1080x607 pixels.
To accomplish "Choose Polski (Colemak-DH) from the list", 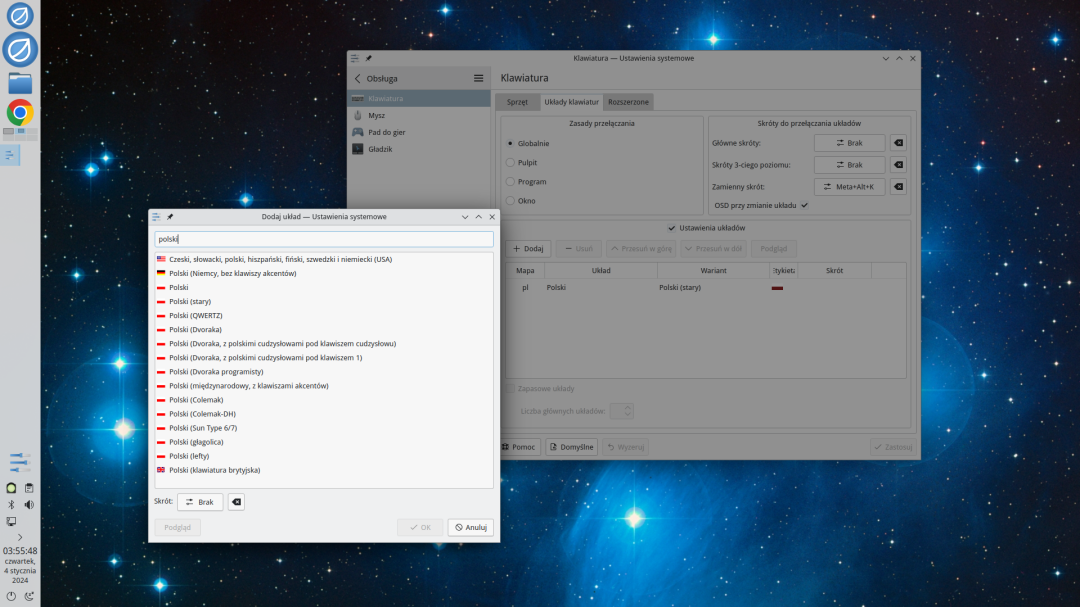I will pyautogui.click(x=202, y=413).
